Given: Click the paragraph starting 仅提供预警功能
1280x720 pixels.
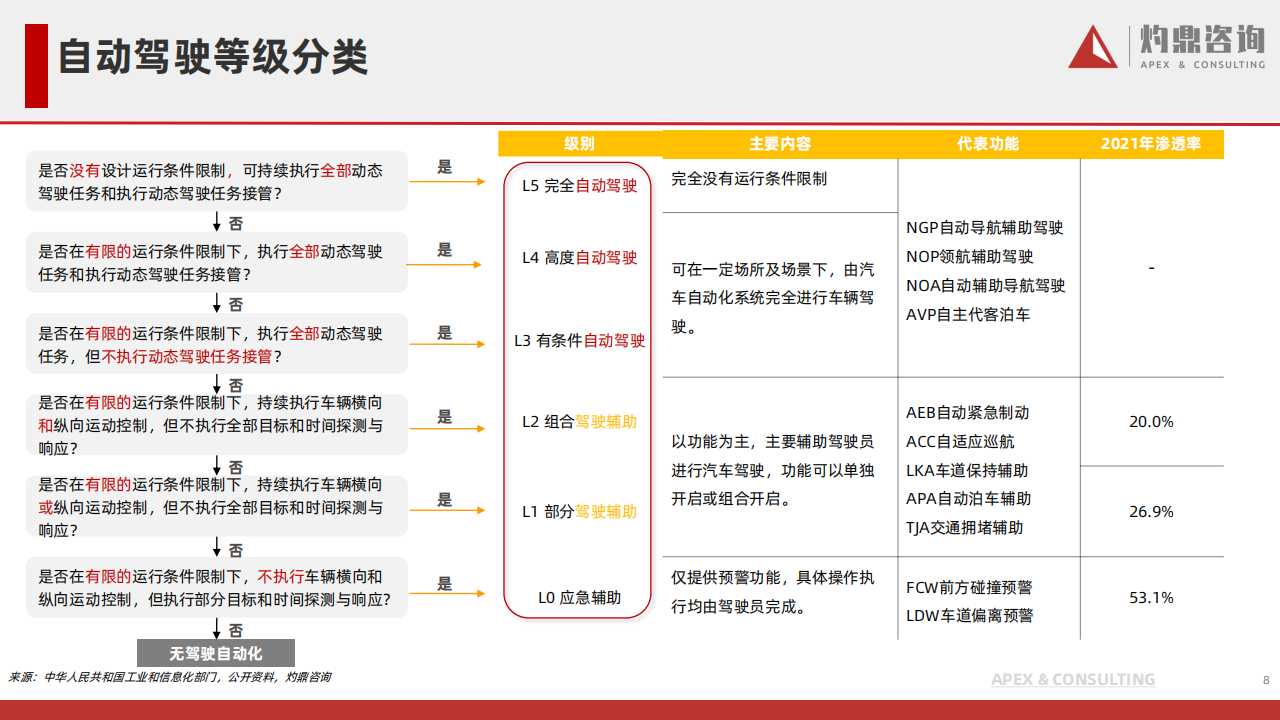Looking at the screenshot, I should coord(772,592).
